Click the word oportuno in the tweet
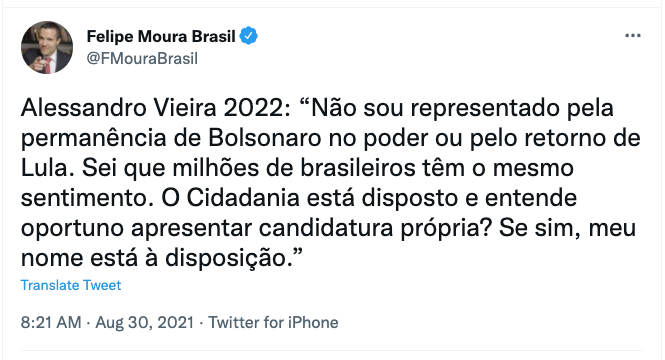Viewport: 665px width, 360px height. [x=73, y=229]
